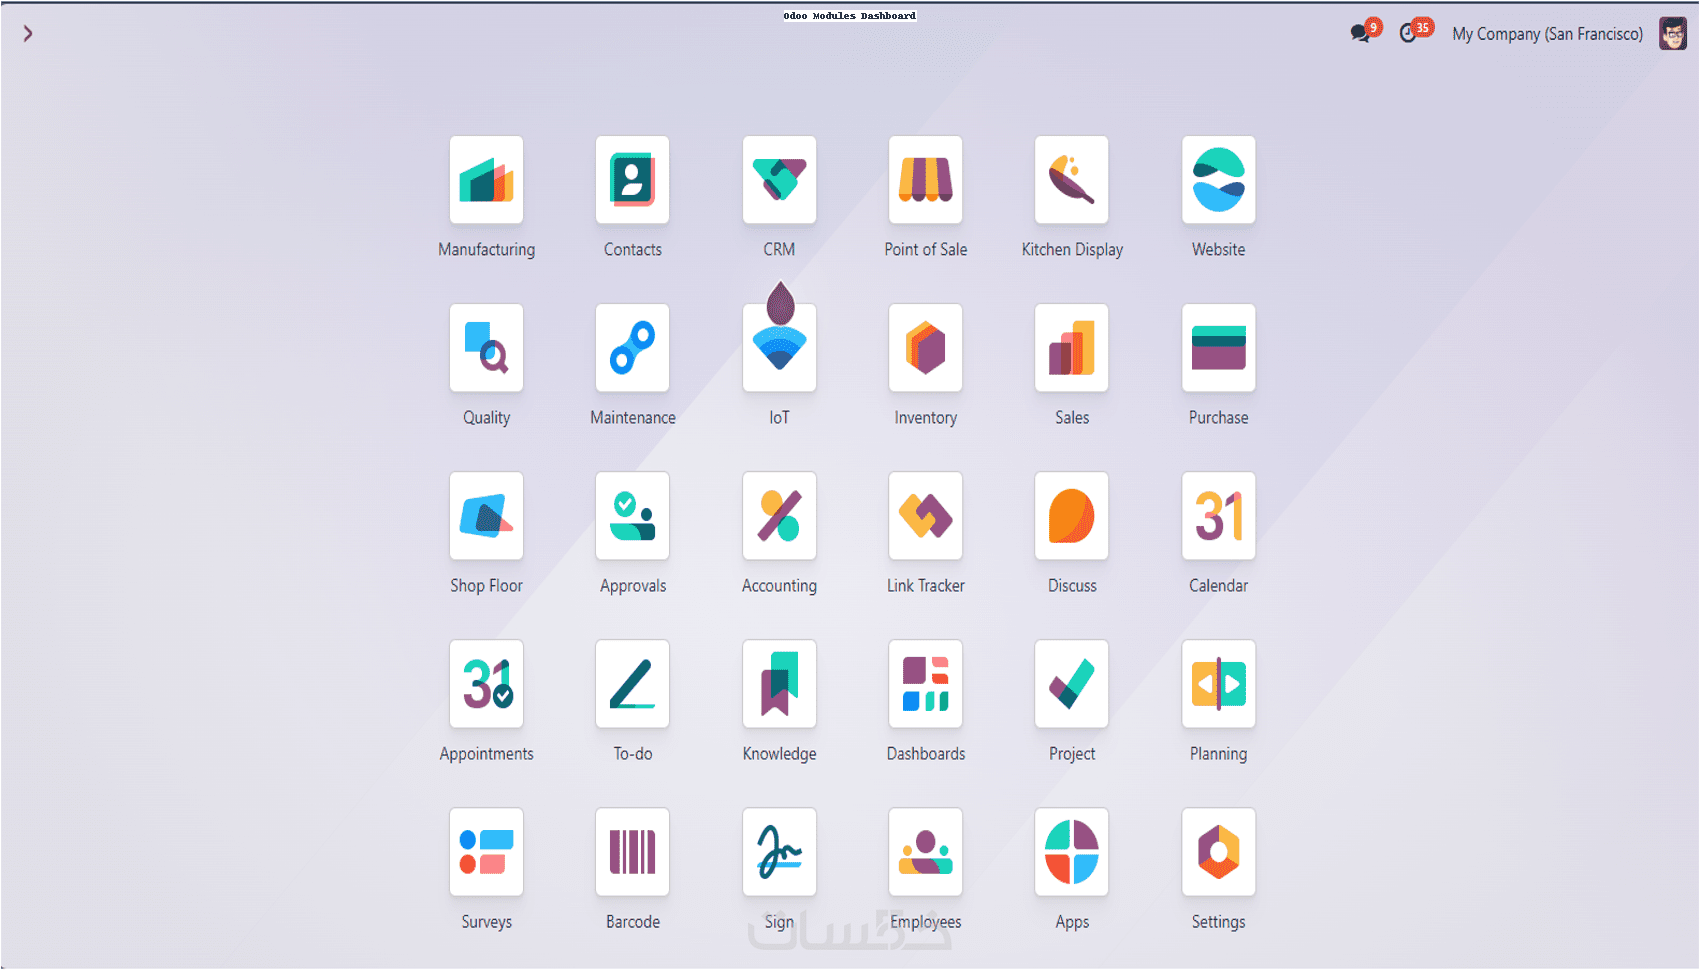This screenshot has height=970, width=1700.
Task: View messages with 9 unread notifications
Action: 1365,31
